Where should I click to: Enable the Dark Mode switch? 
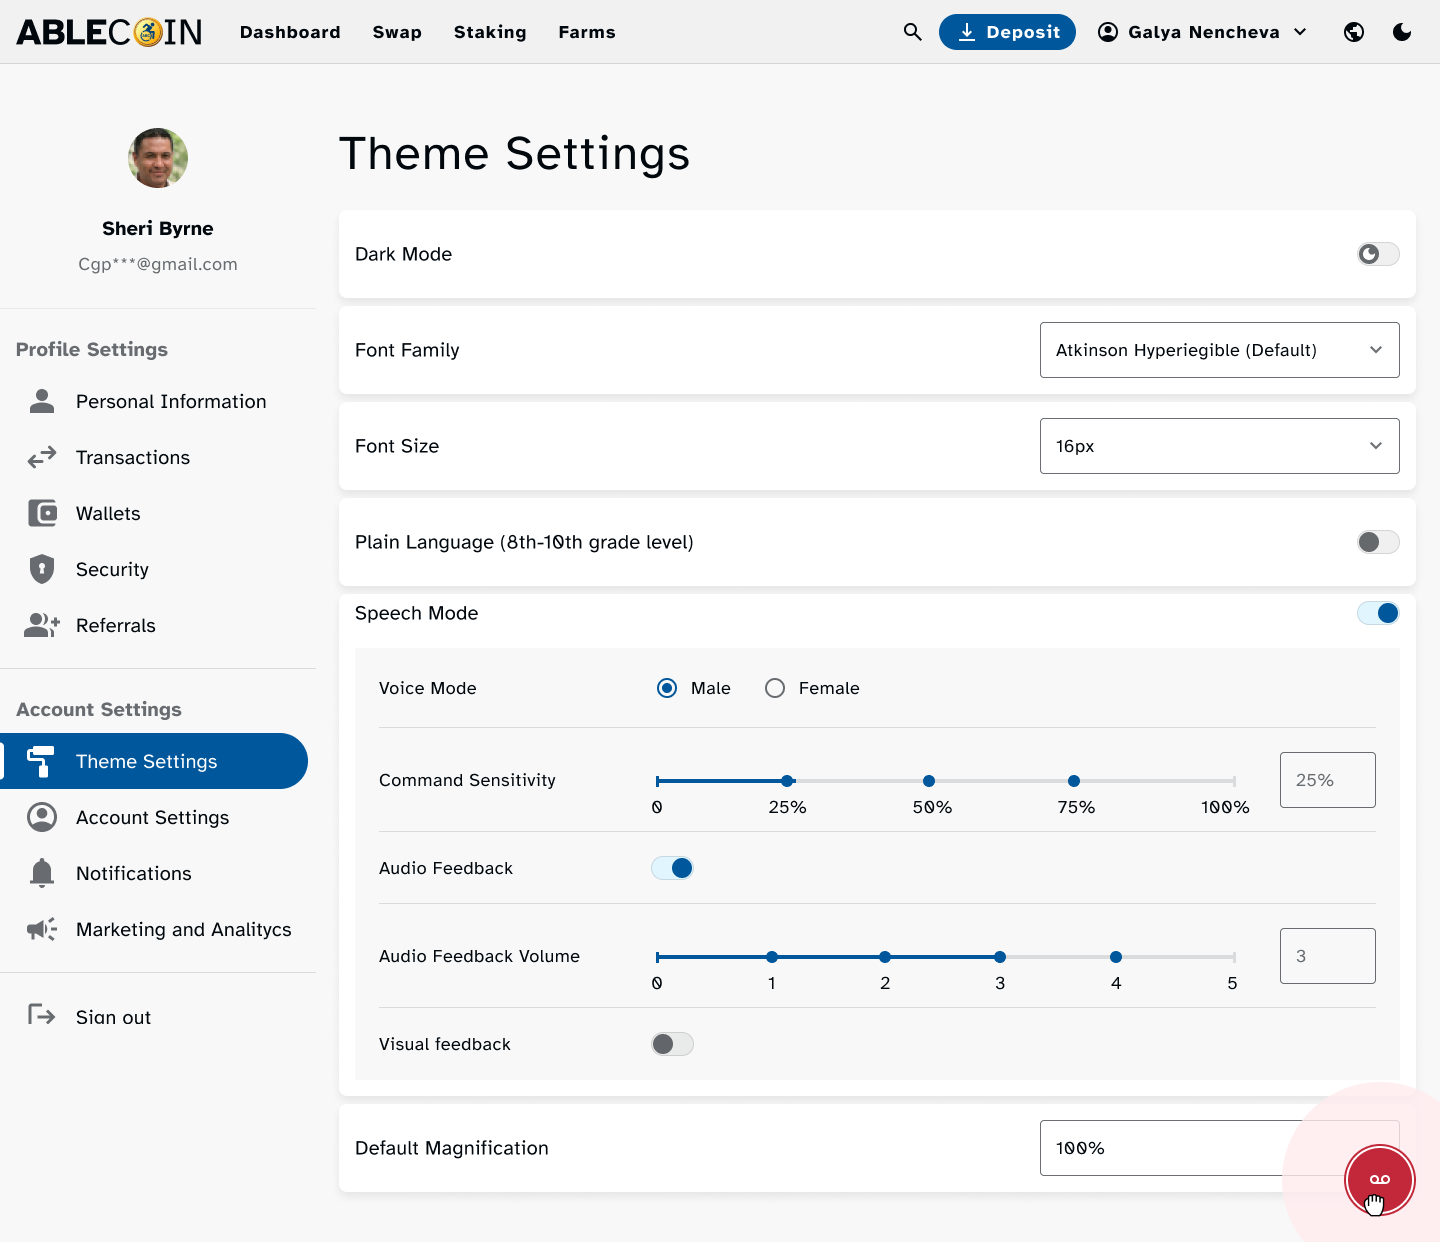tap(1378, 254)
